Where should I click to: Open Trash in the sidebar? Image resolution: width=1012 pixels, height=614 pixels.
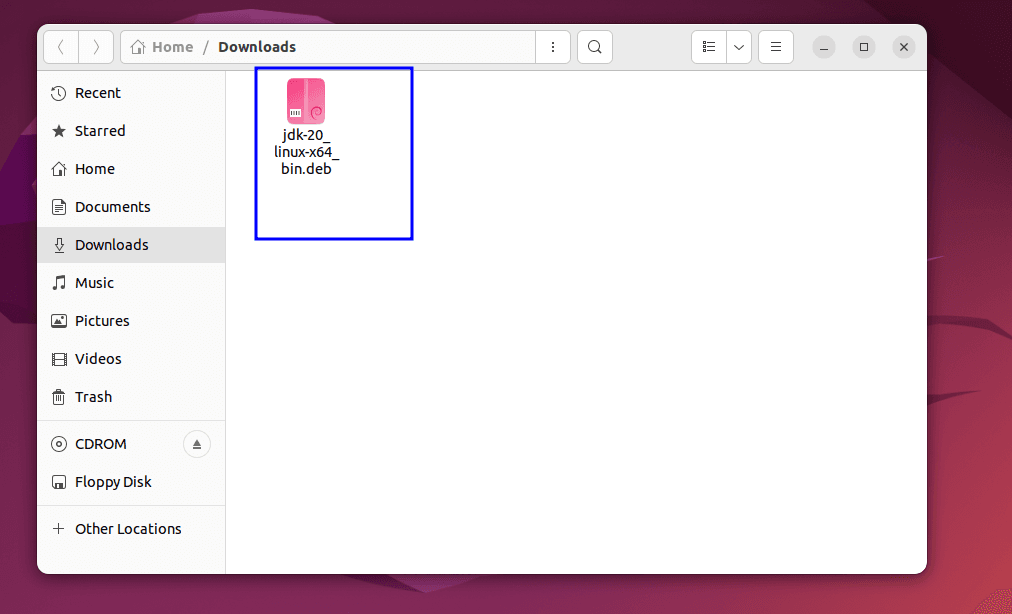(x=132, y=397)
